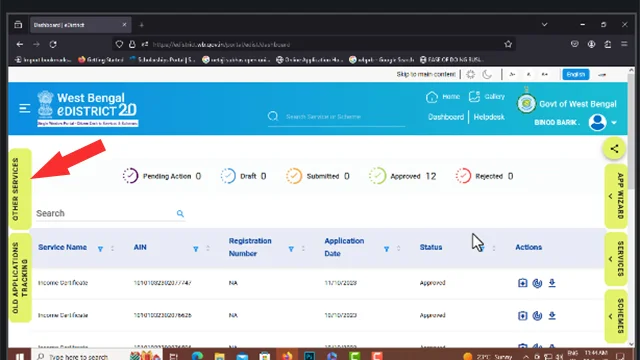Sort by the AIN column arrows

208,249
